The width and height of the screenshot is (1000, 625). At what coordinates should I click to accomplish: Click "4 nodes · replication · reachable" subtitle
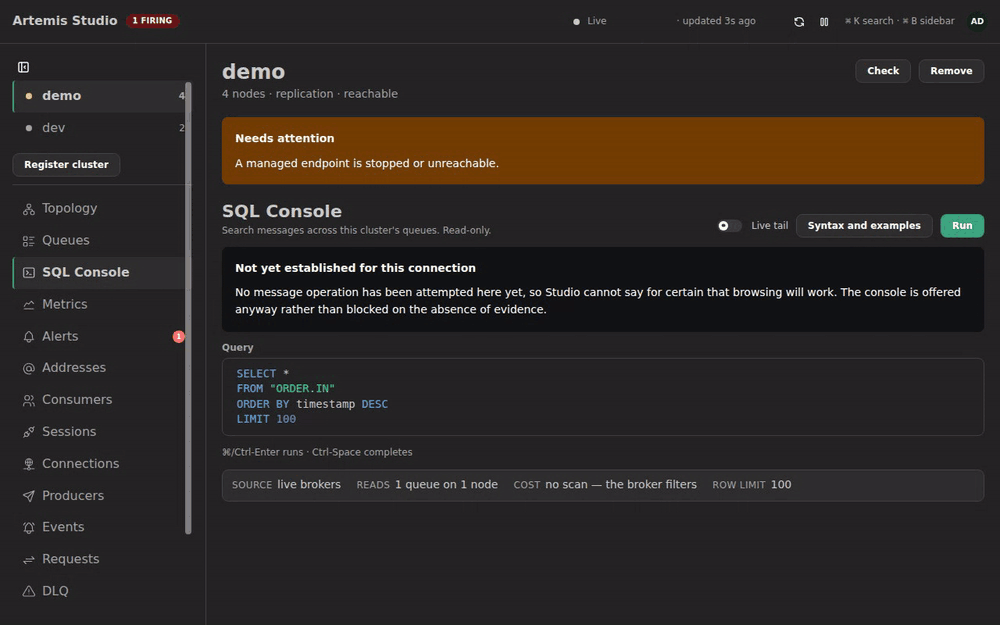point(310,94)
